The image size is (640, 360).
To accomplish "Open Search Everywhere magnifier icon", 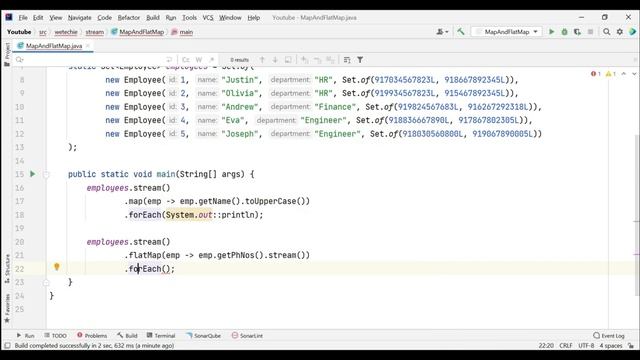I will tap(607, 31).
